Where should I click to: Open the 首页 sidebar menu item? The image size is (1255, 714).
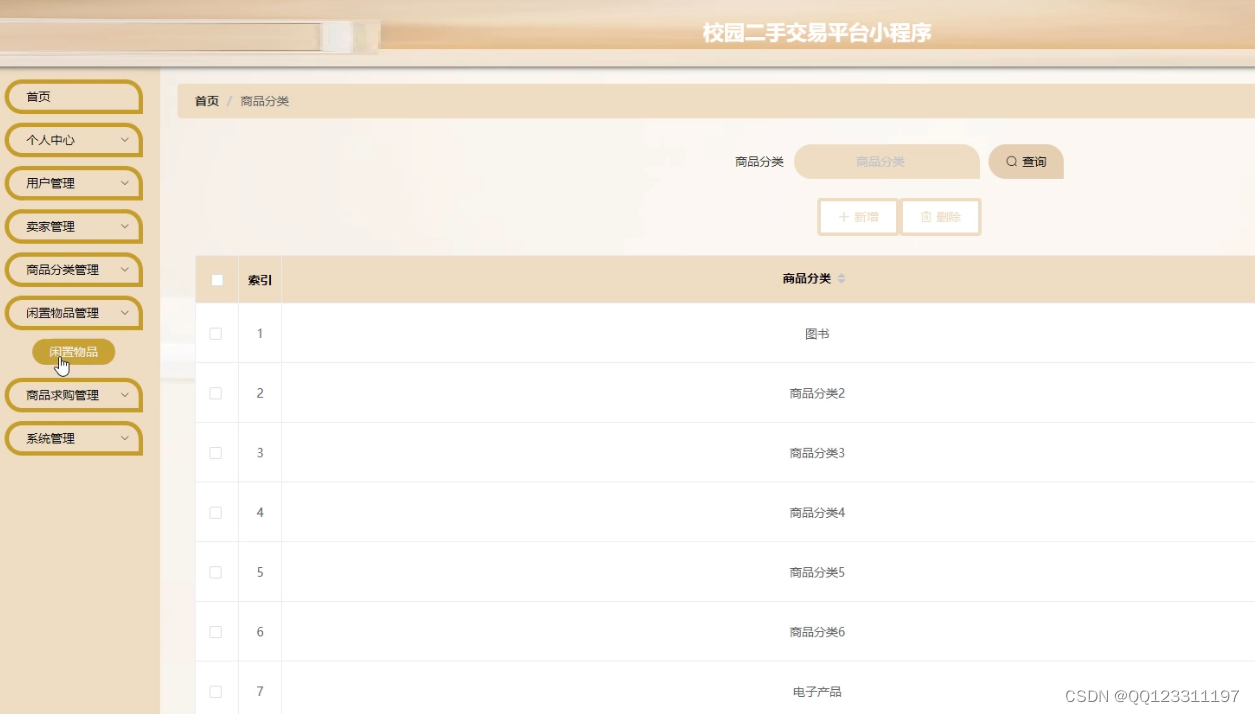click(73, 97)
